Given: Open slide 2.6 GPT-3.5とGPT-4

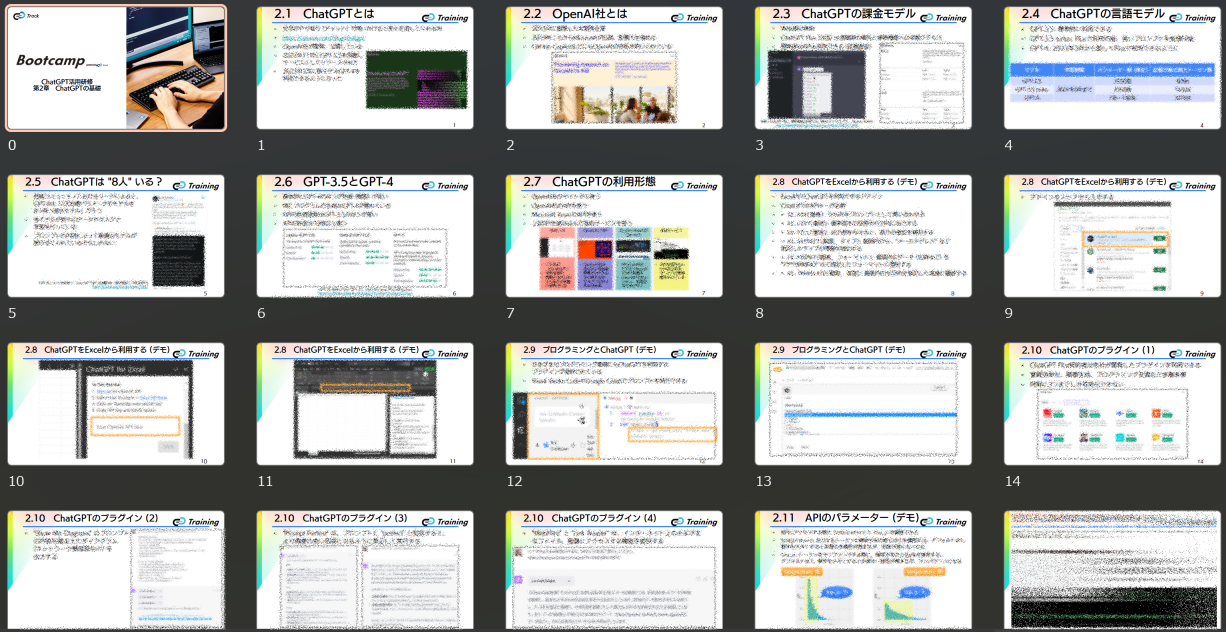Looking at the screenshot, I should coord(365,236).
